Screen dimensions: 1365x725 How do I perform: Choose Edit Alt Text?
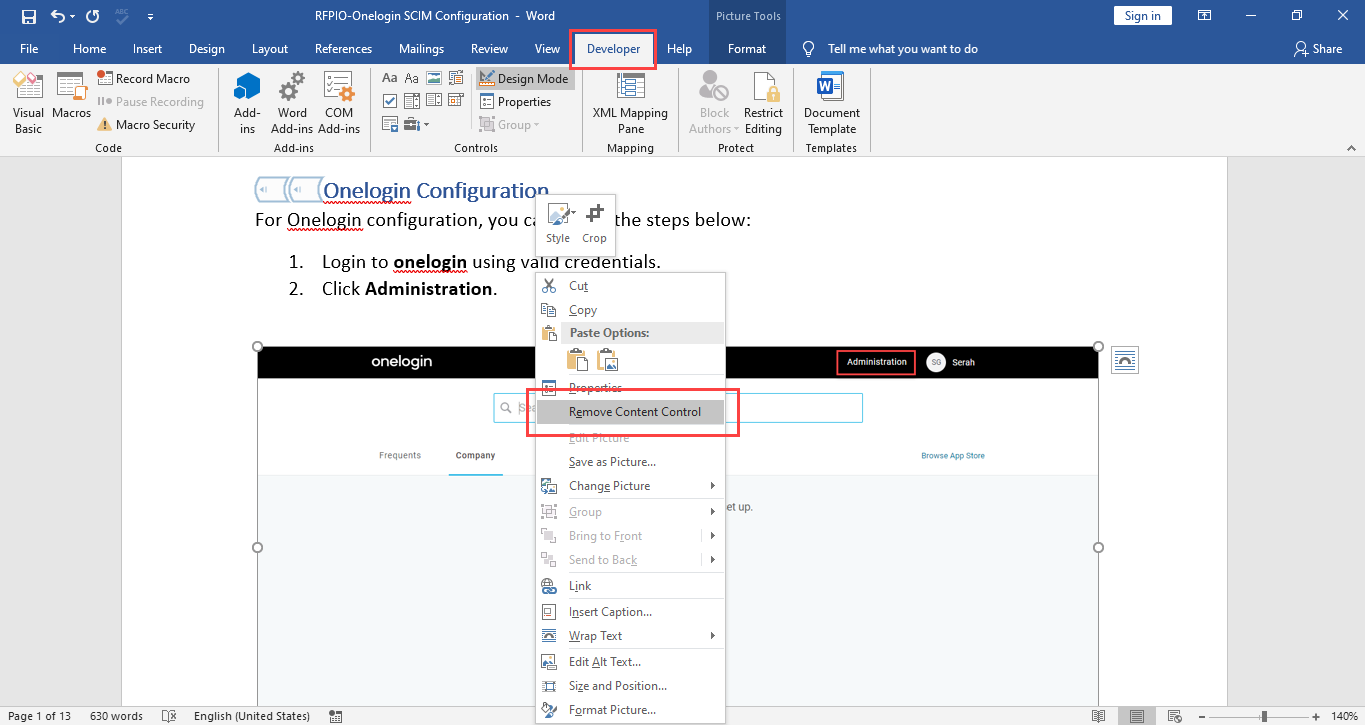click(x=630, y=662)
